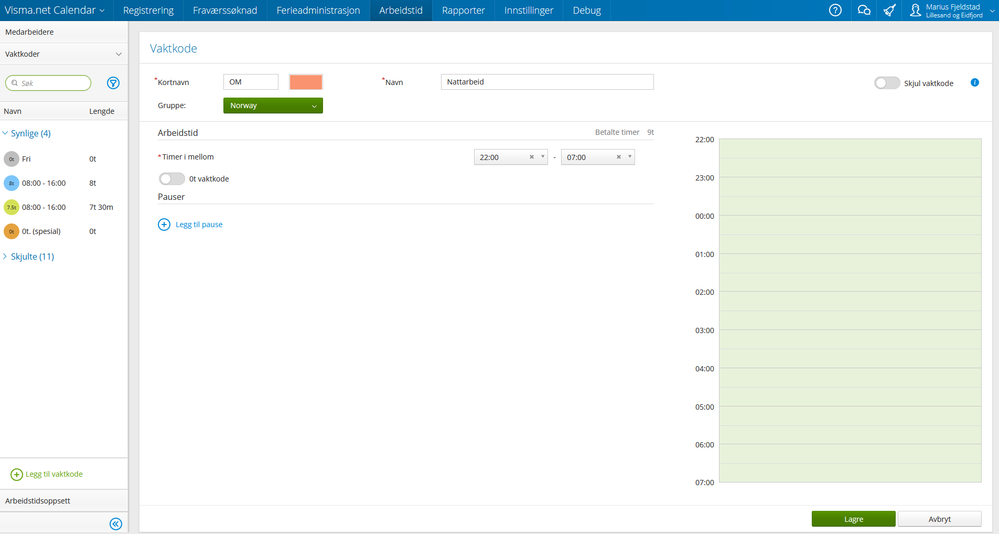Go to the Rapporter tab
Screen dimensions: 999x534
click(x=463, y=10)
